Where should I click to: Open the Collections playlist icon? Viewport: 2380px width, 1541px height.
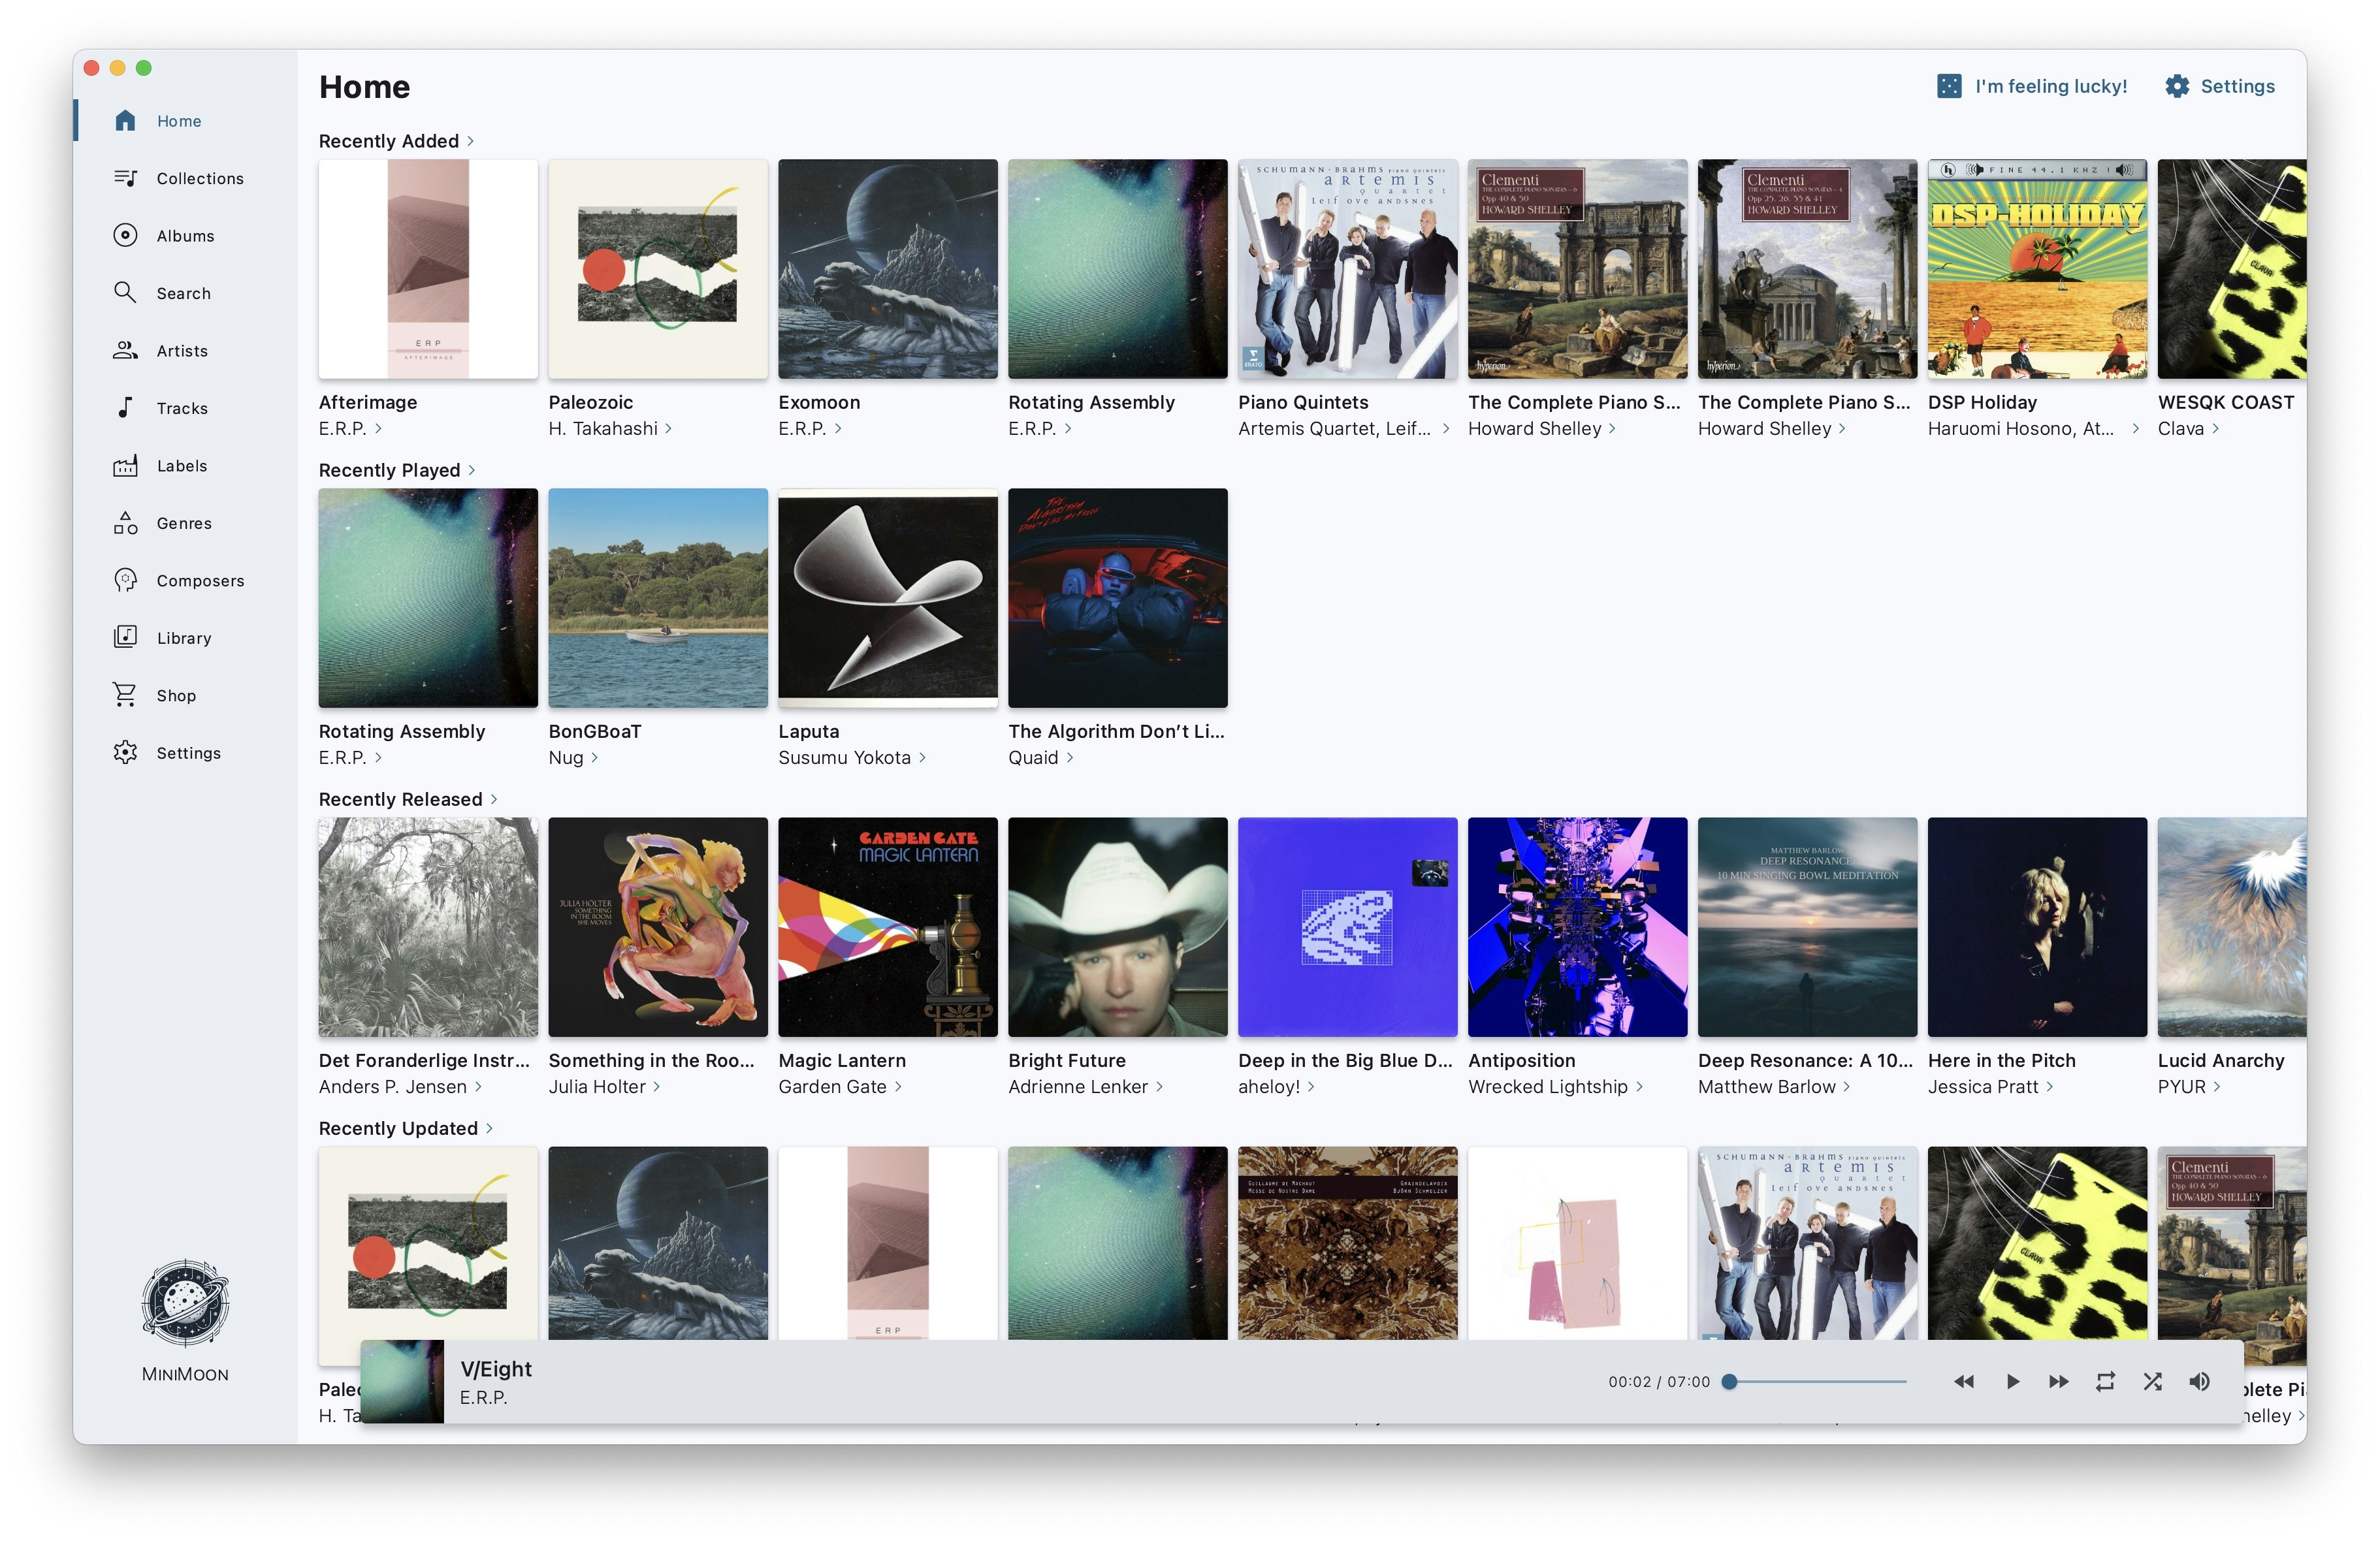tap(125, 178)
